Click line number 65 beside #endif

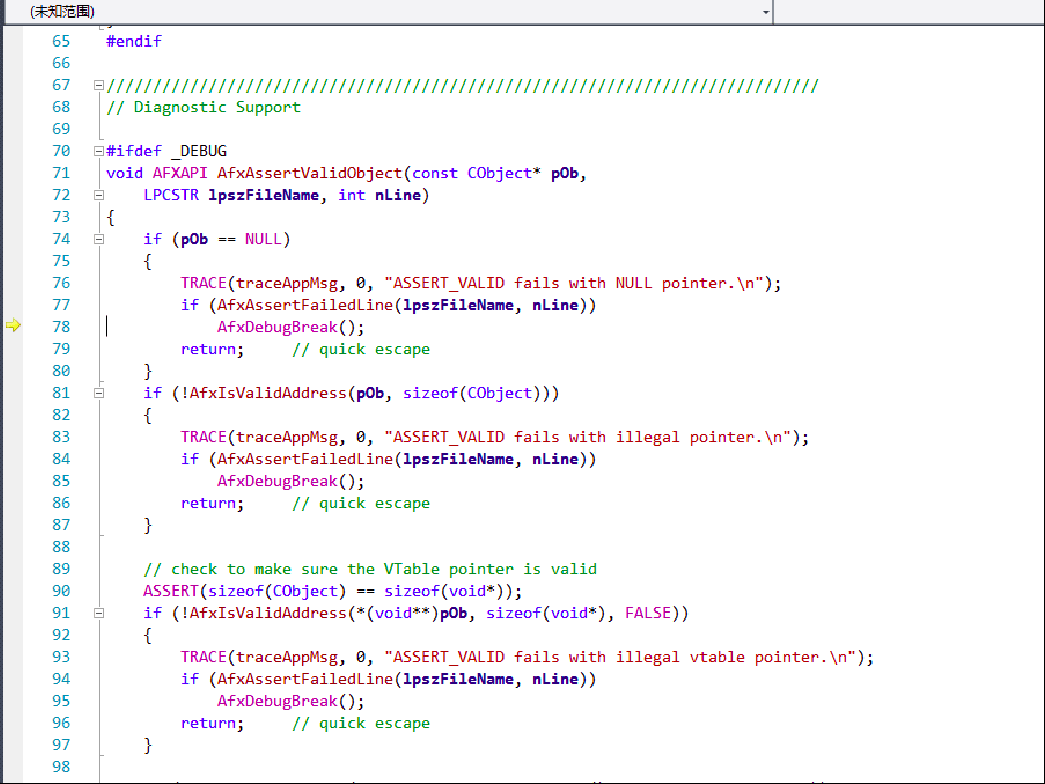pyautogui.click(x=60, y=41)
